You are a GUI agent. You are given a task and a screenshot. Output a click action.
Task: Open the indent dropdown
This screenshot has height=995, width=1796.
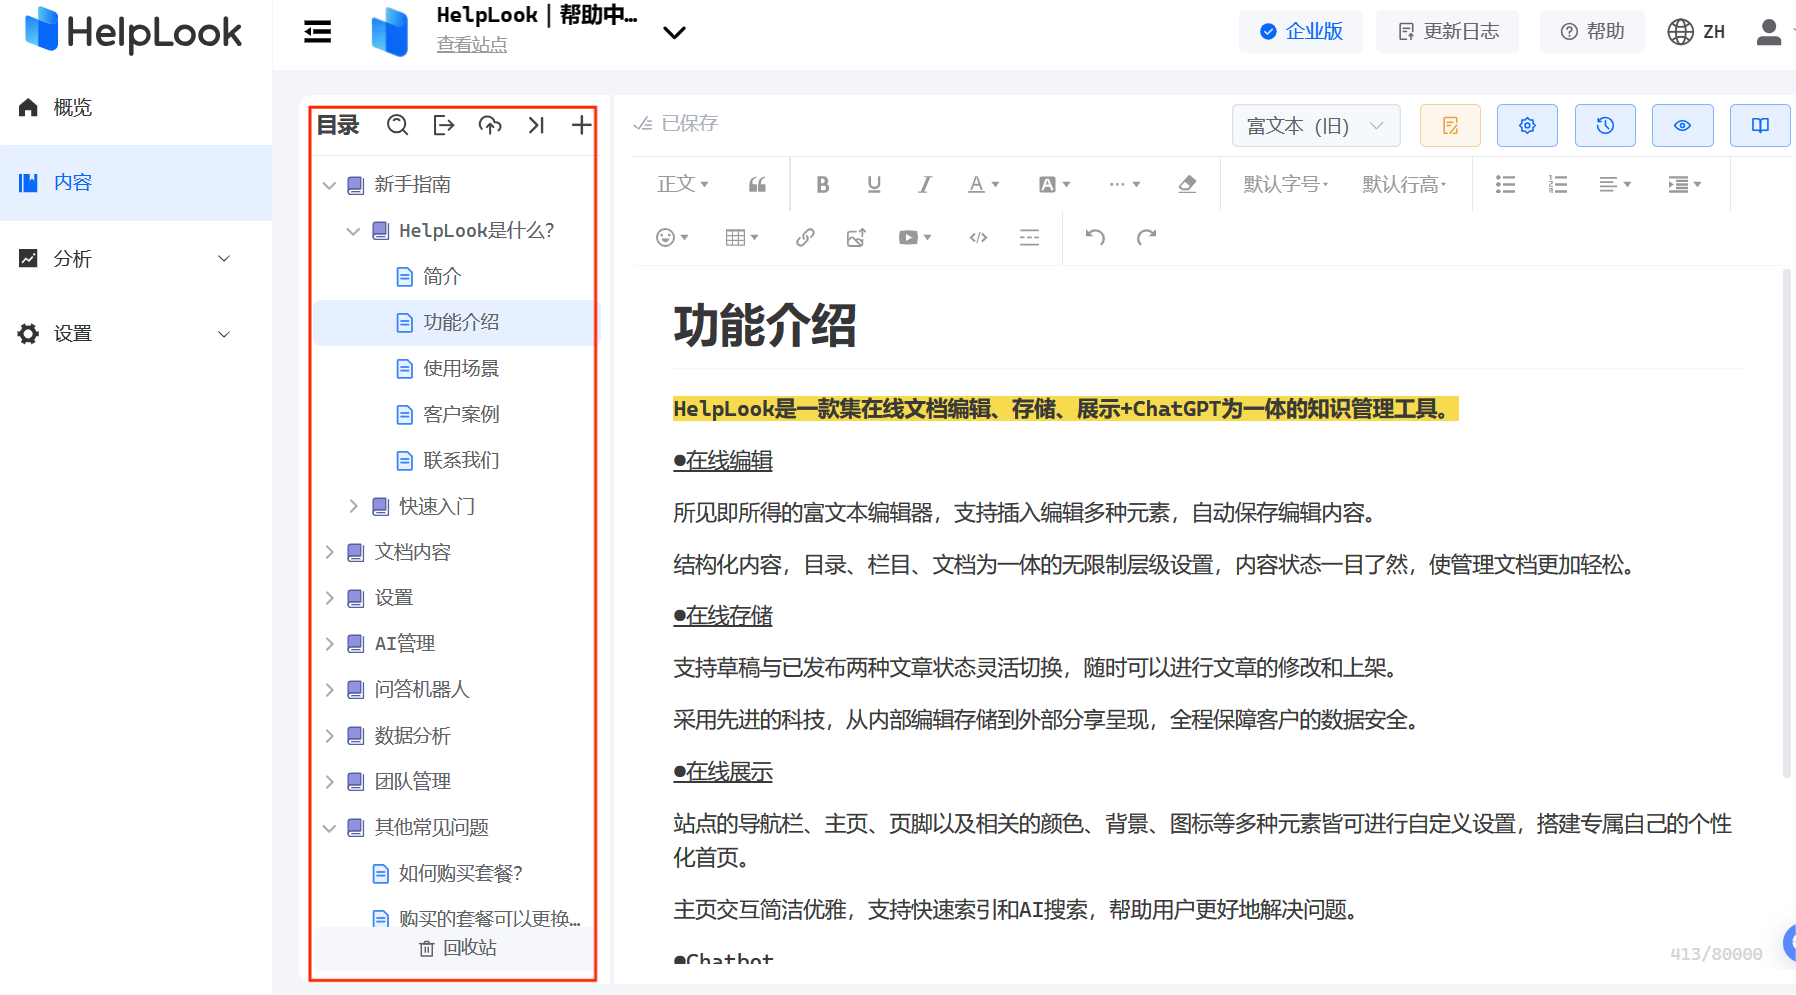coord(1685,184)
